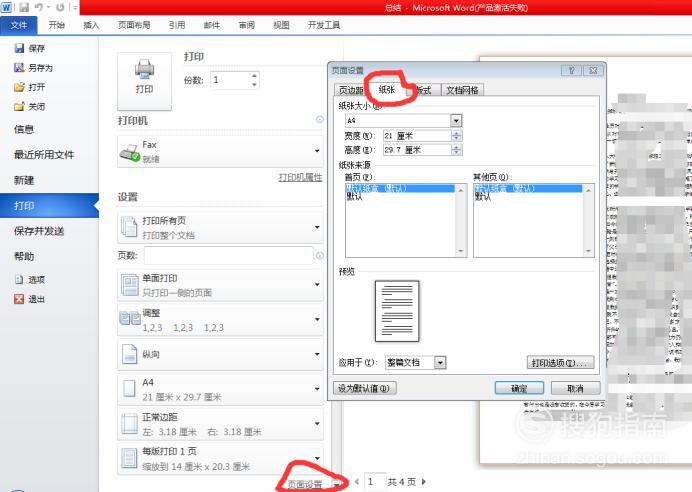This screenshot has height=492, width=692.
Task: Click the Close document icon
Action: [19, 106]
